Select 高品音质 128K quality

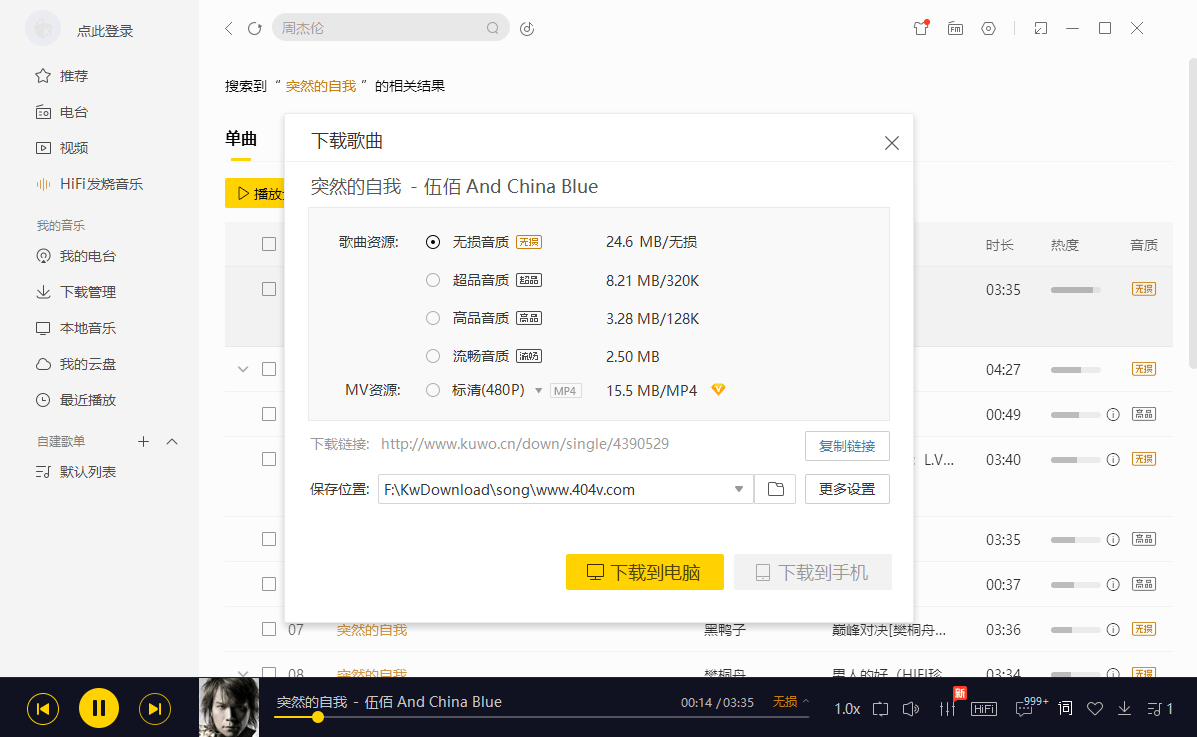(x=432, y=318)
